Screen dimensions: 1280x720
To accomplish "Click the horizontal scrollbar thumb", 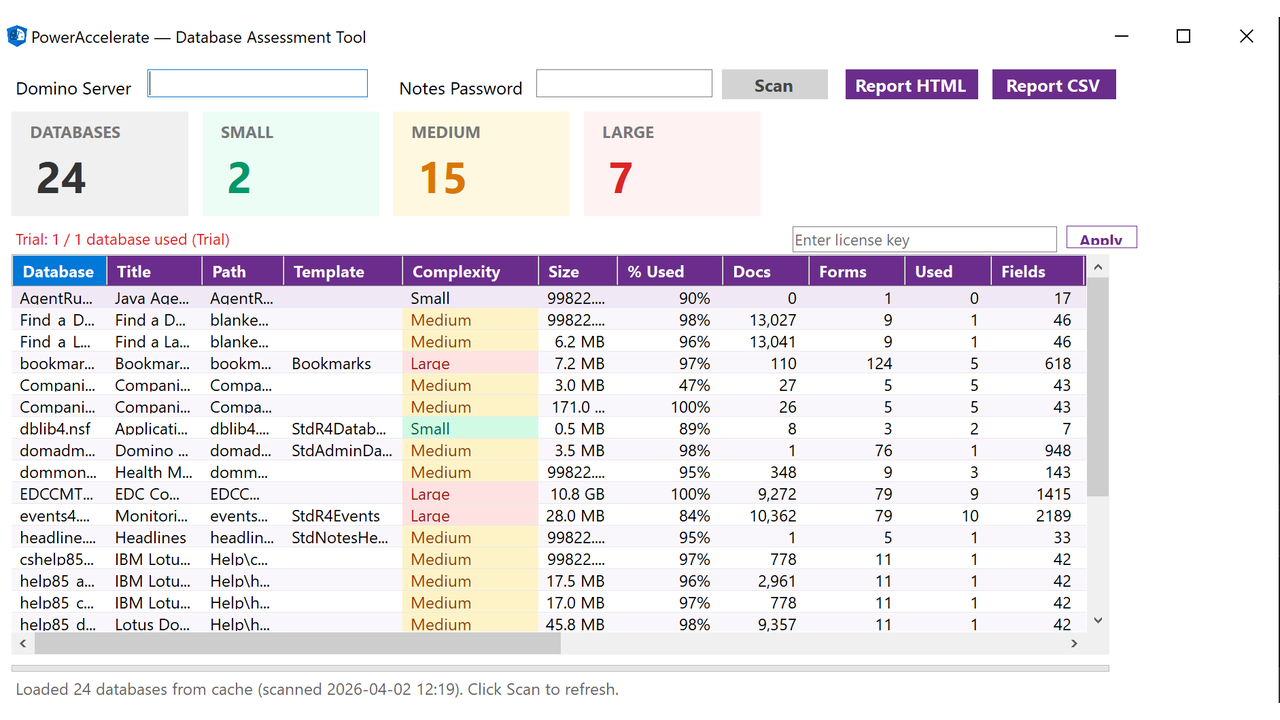I will (296, 643).
